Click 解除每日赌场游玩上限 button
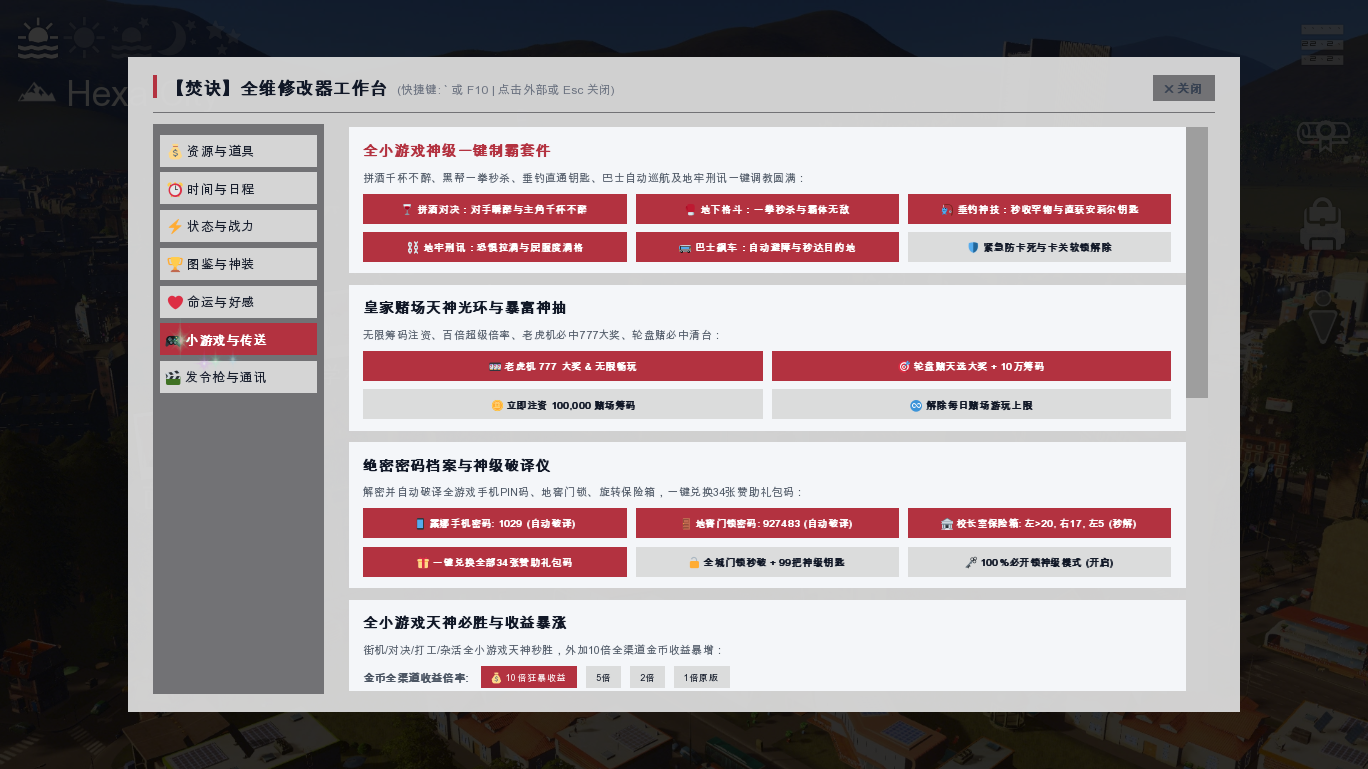The width and height of the screenshot is (1368, 769). pyautogui.click(x=971, y=404)
